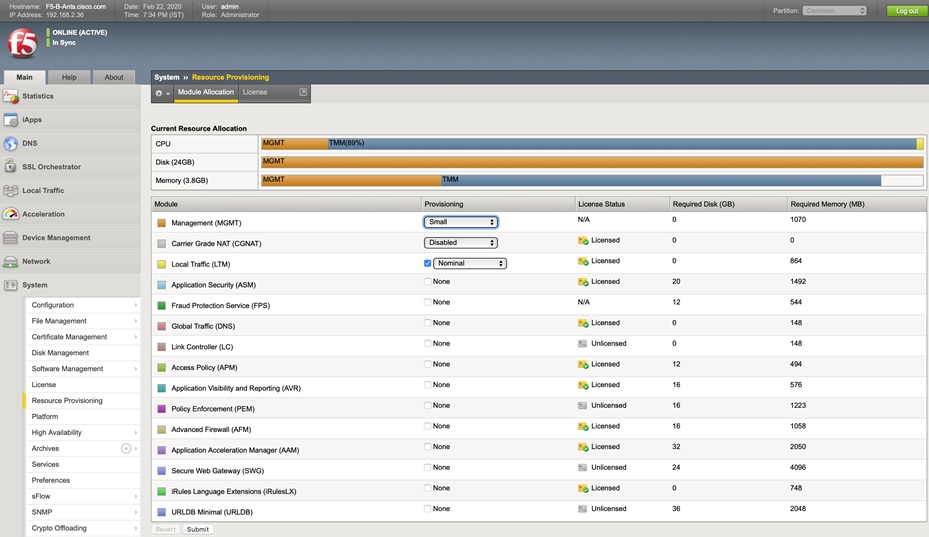The width and height of the screenshot is (929, 537).
Task: Click the DNS globe icon
Action: tap(11, 143)
